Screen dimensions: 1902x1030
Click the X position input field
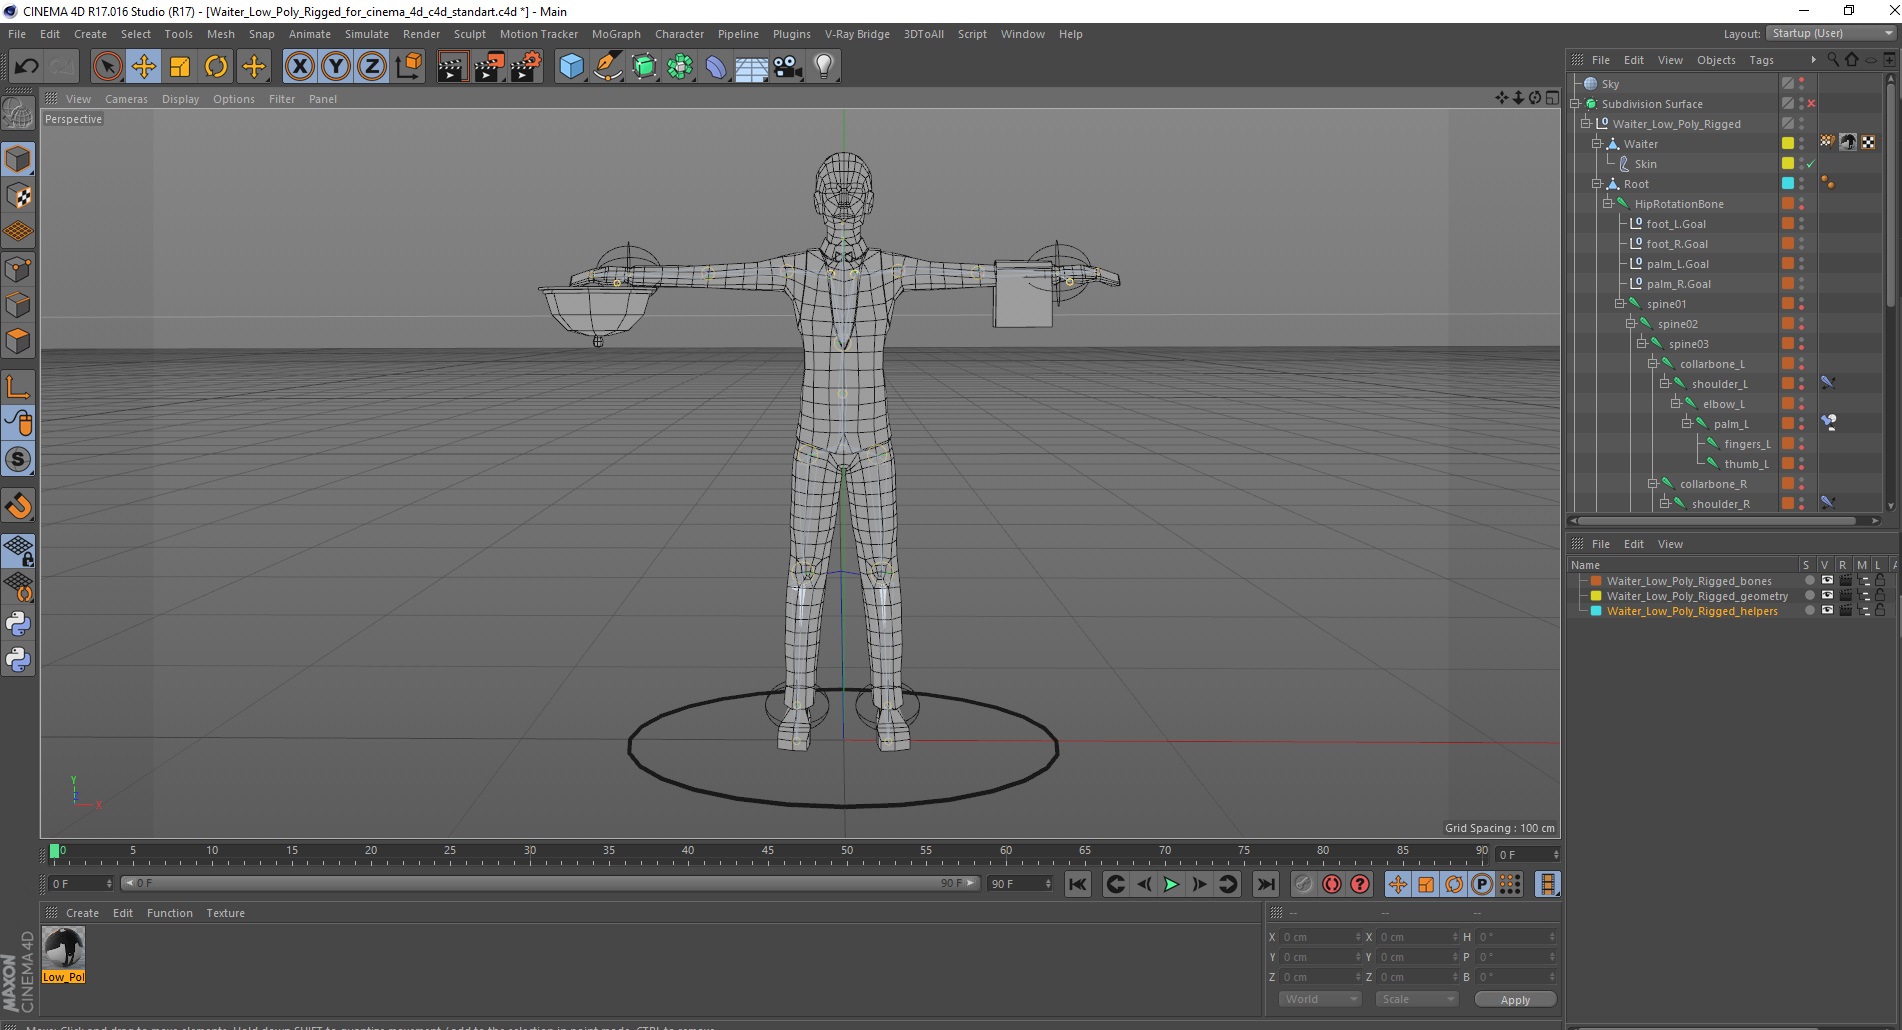(x=1320, y=937)
